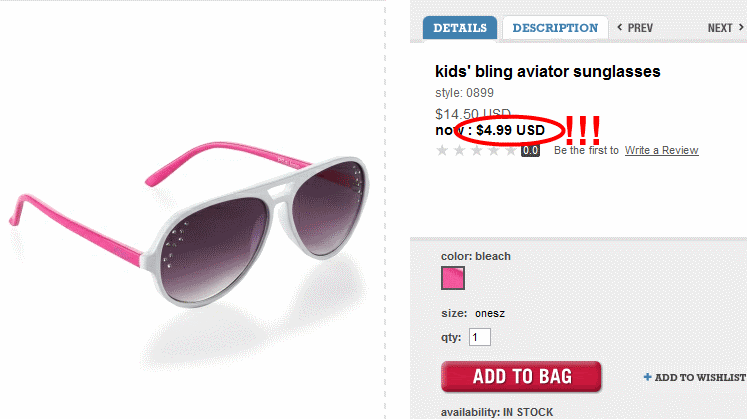747x419 pixels.
Task: Click the kids' bling aviator sunglasses title
Action: point(548,72)
